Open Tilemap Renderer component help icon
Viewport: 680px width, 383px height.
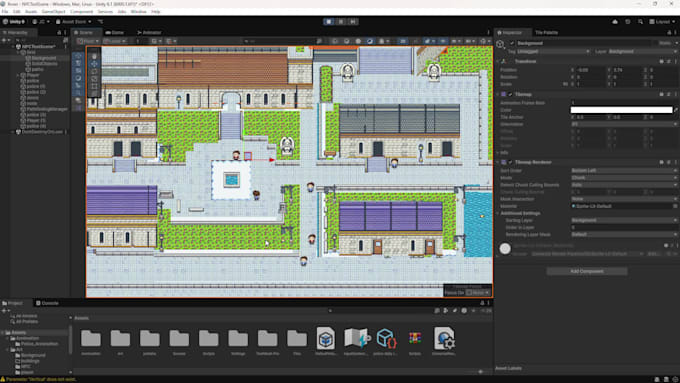tap(661, 162)
